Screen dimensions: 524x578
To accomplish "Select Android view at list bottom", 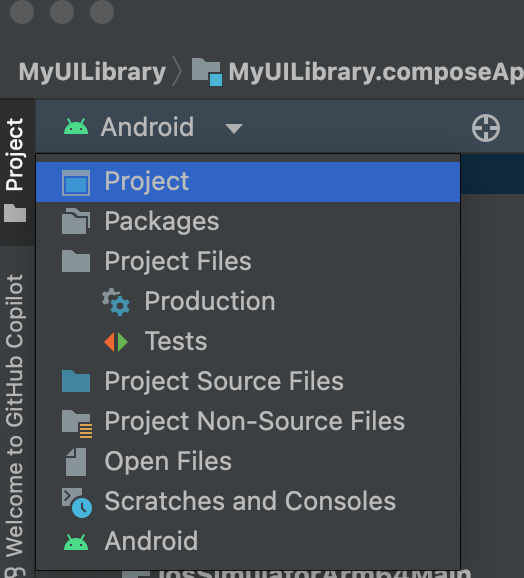I will point(248,541).
